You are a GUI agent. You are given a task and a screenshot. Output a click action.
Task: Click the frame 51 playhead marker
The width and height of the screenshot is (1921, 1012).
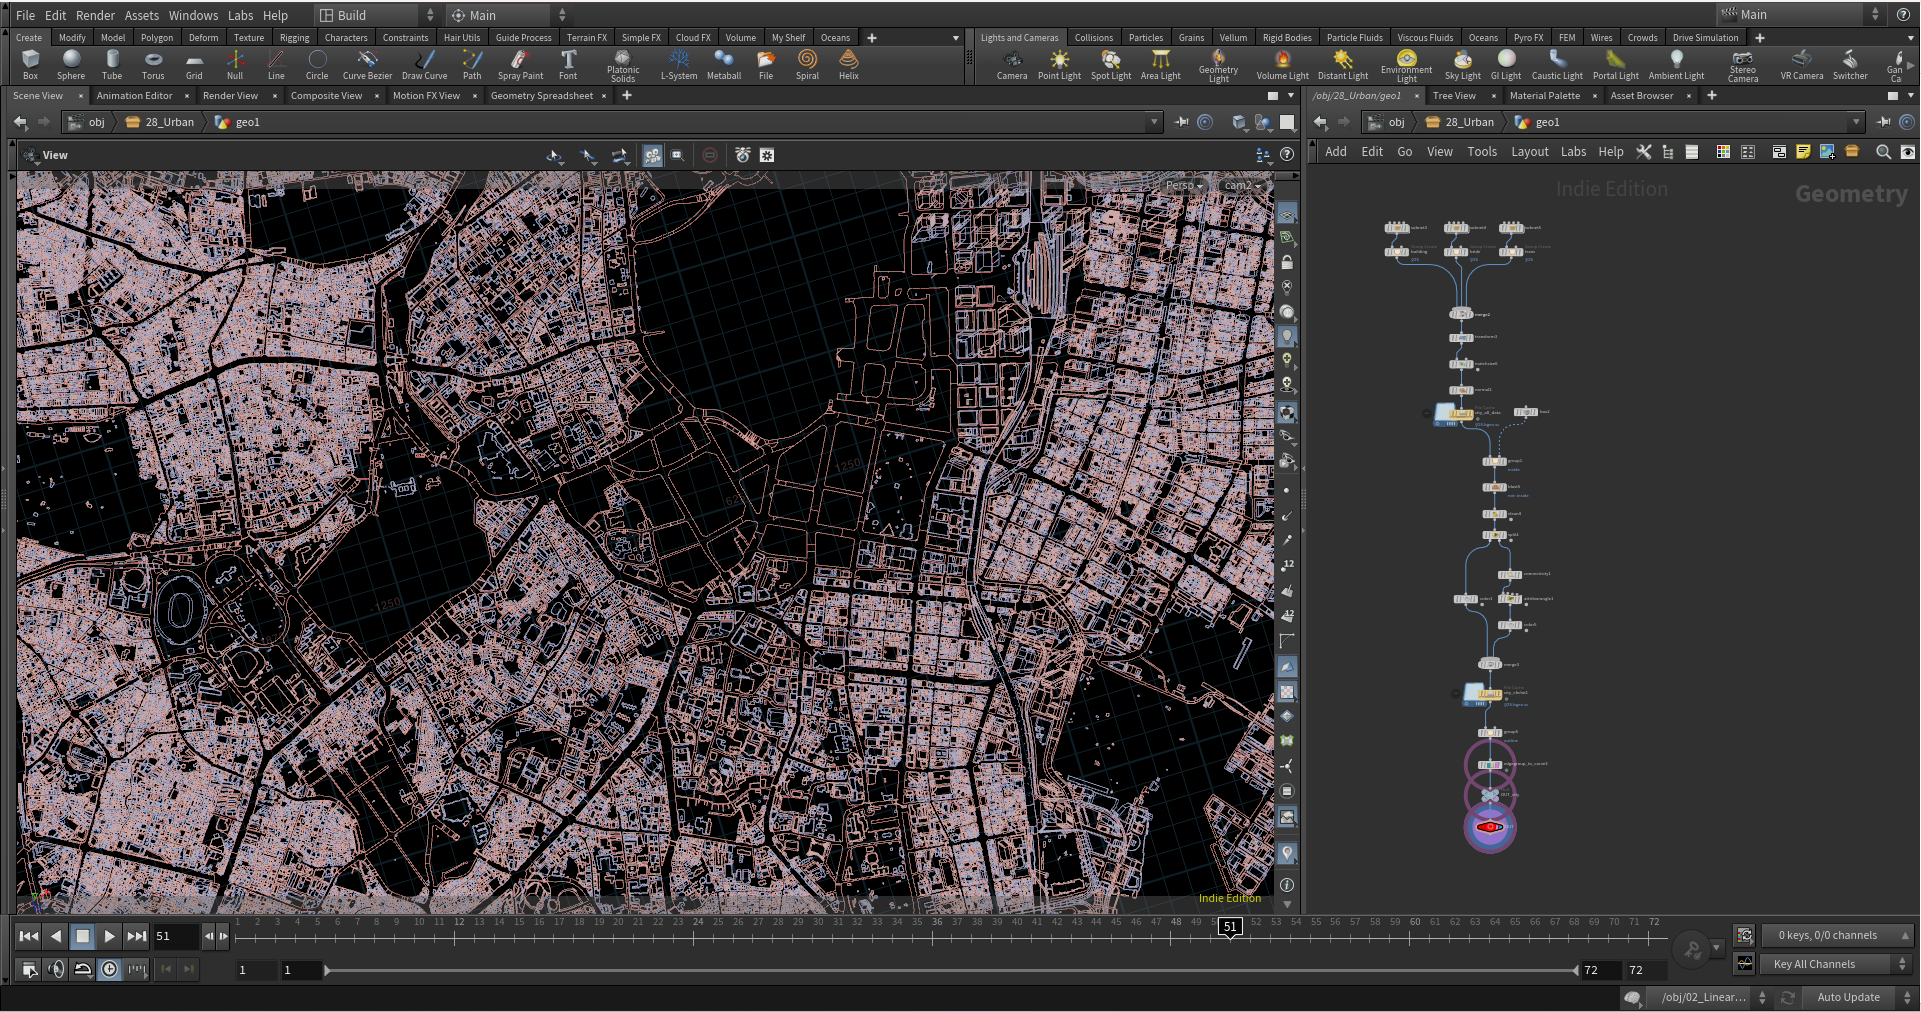coord(1230,927)
